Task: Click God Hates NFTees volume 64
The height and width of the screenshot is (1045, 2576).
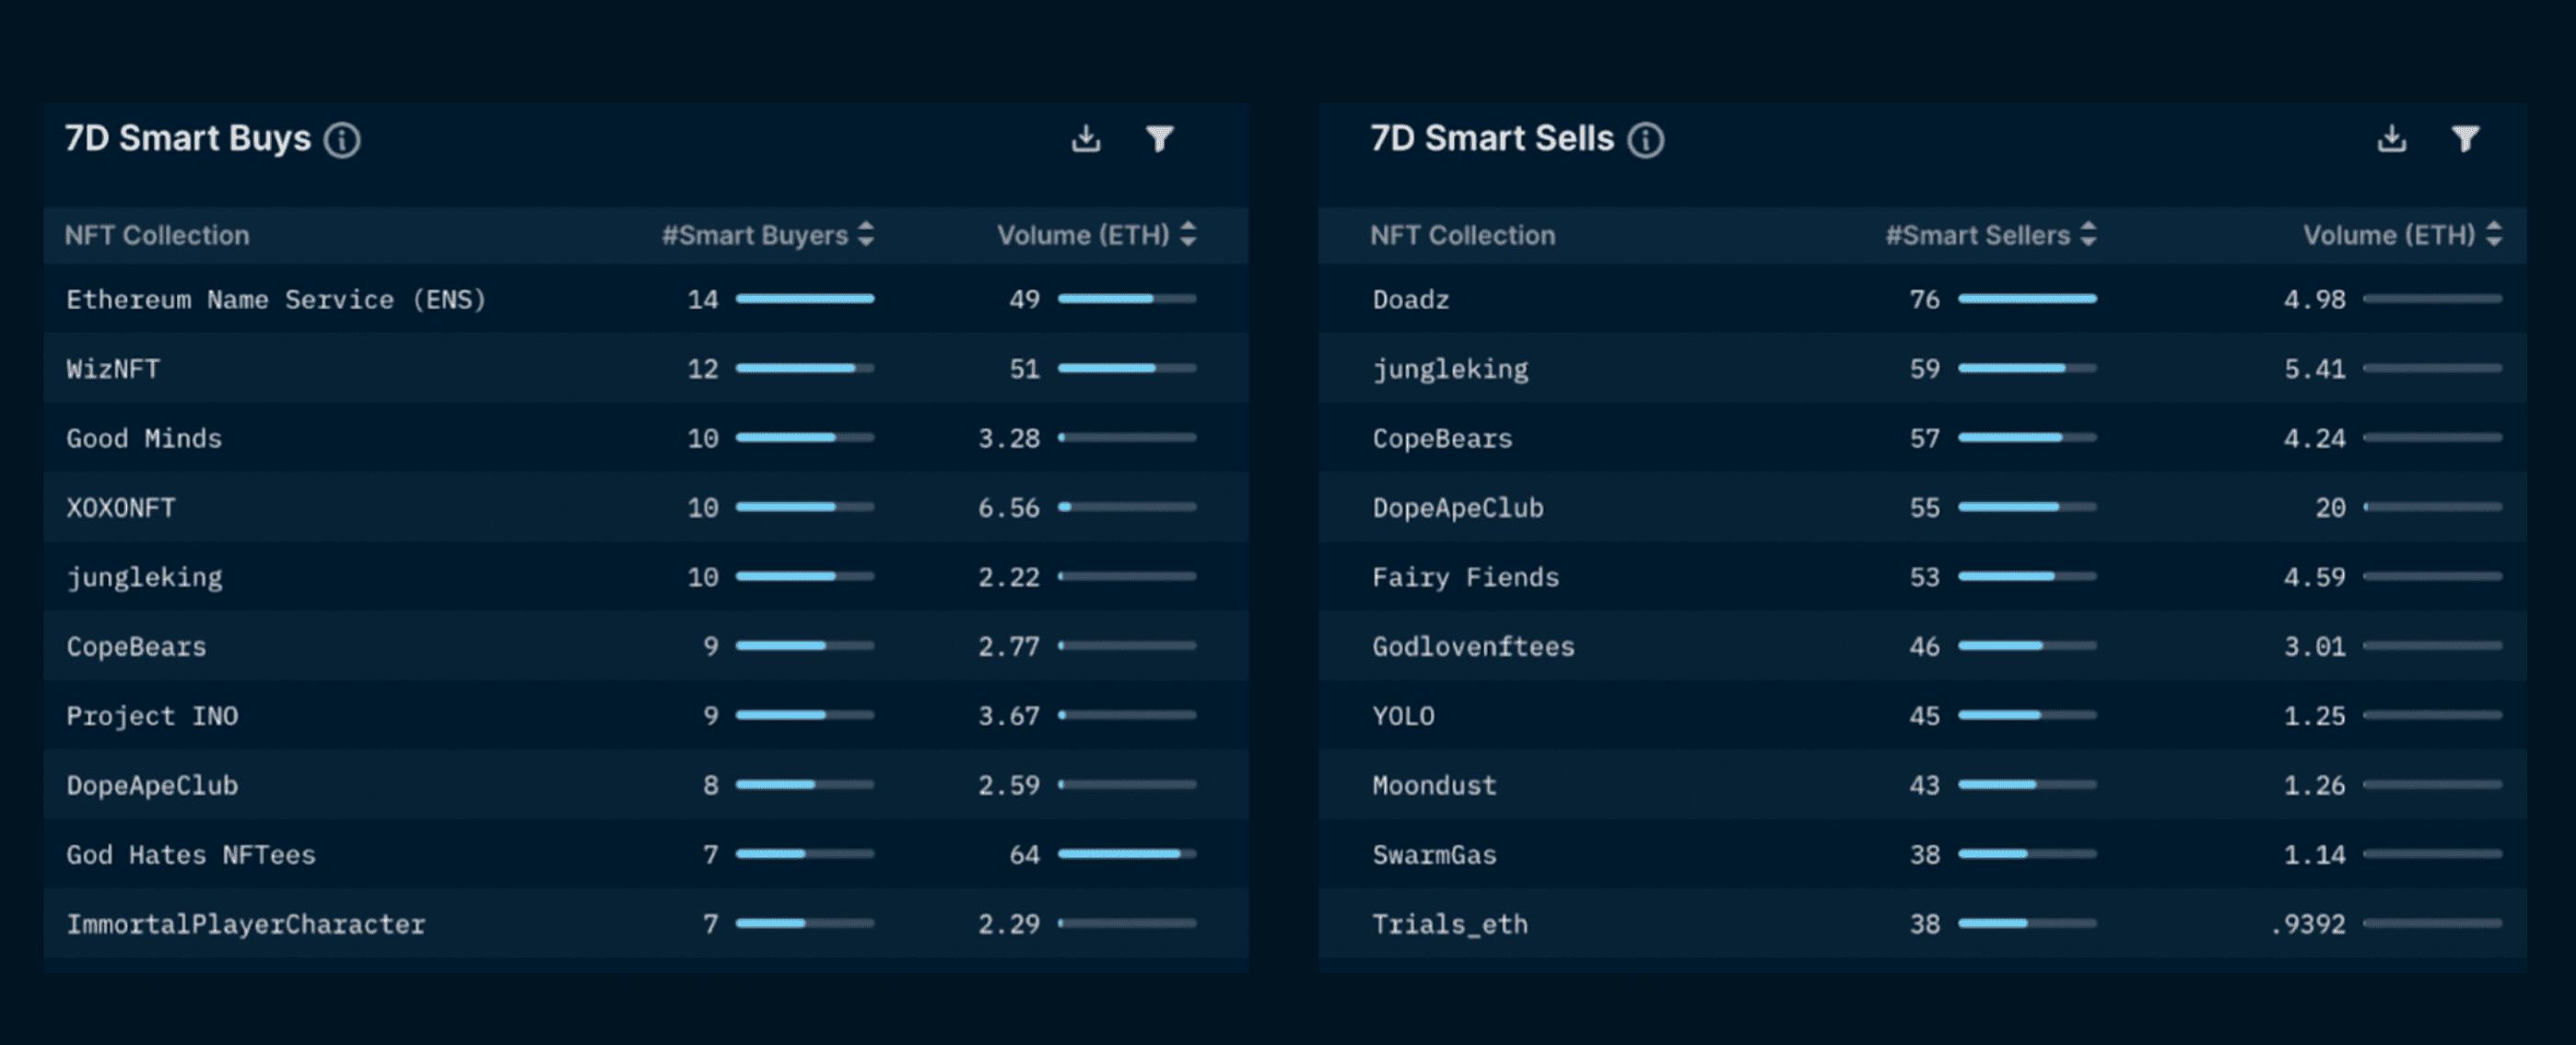Action: [x=1024, y=855]
